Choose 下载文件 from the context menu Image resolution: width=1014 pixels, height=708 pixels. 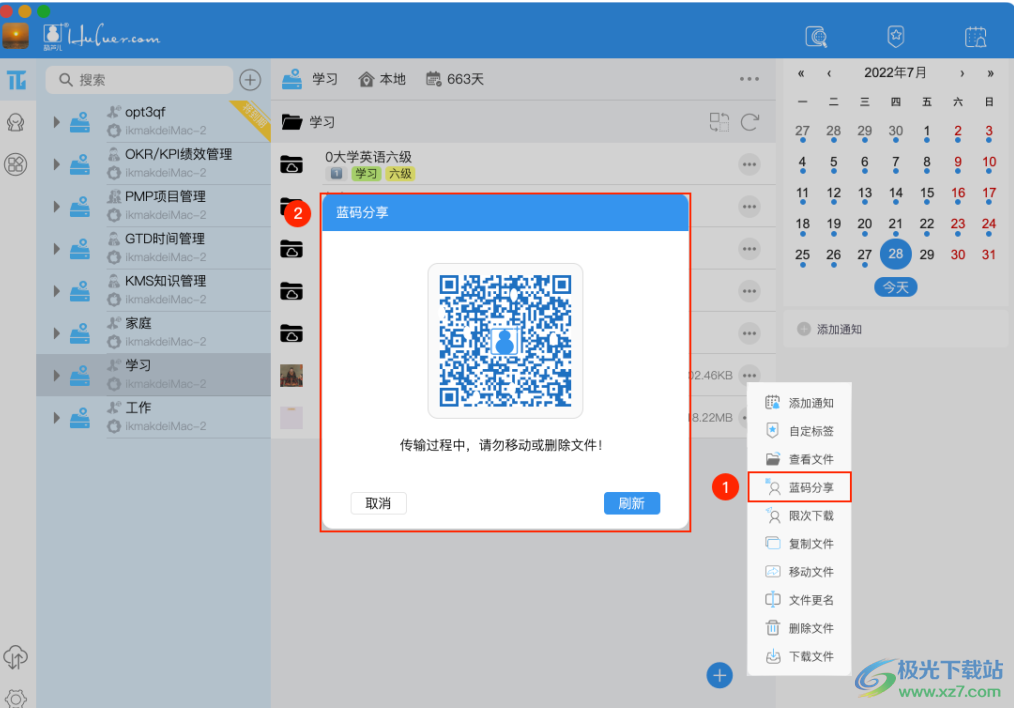(x=799, y=656)
